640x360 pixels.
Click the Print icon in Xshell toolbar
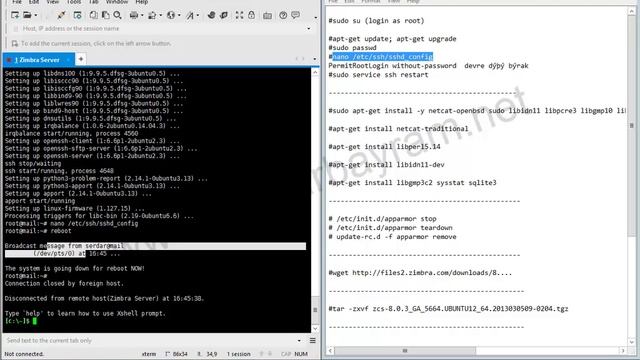click(x=133, y=15)
